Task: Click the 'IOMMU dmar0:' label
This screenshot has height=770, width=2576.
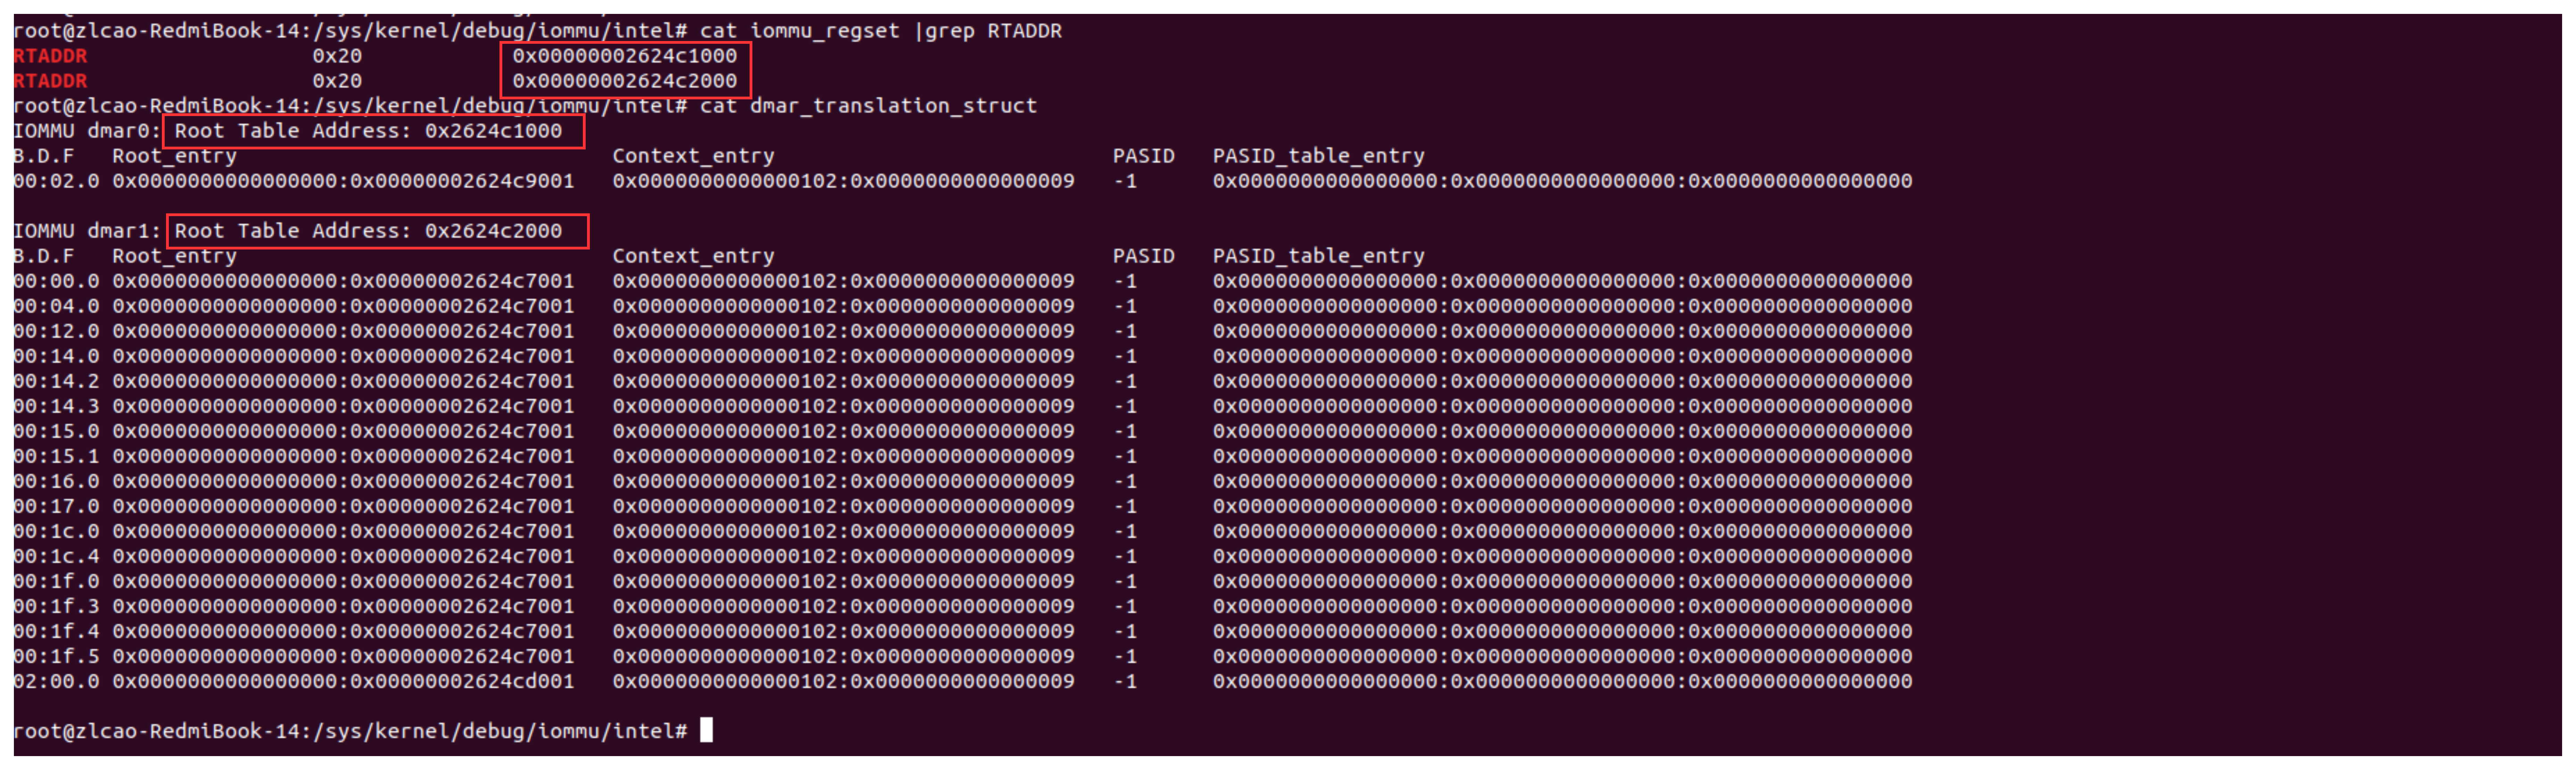Action: (86, 131)
